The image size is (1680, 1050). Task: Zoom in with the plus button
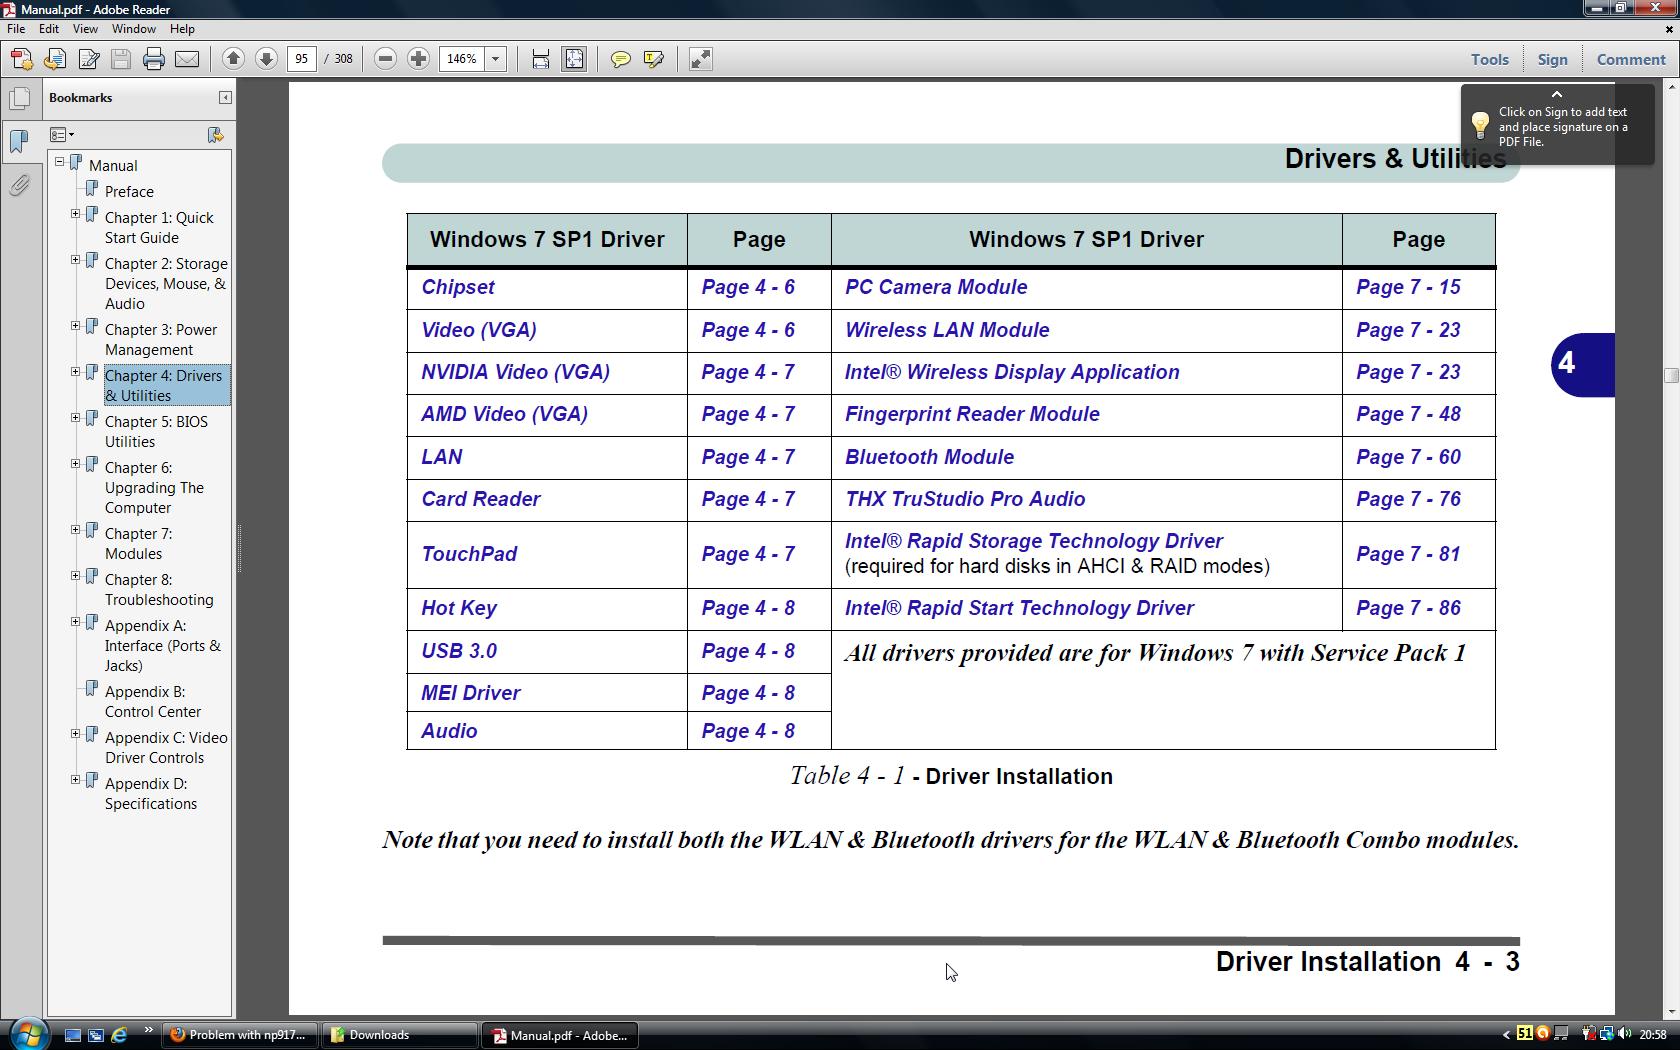418,59
